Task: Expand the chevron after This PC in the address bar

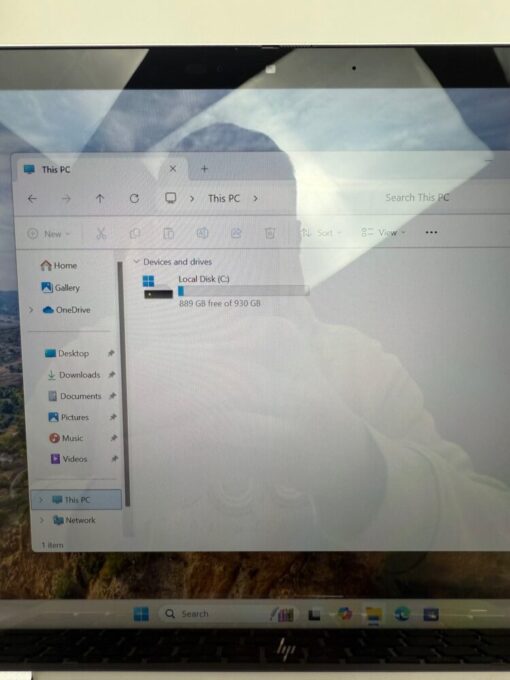Action: (255, 198)
